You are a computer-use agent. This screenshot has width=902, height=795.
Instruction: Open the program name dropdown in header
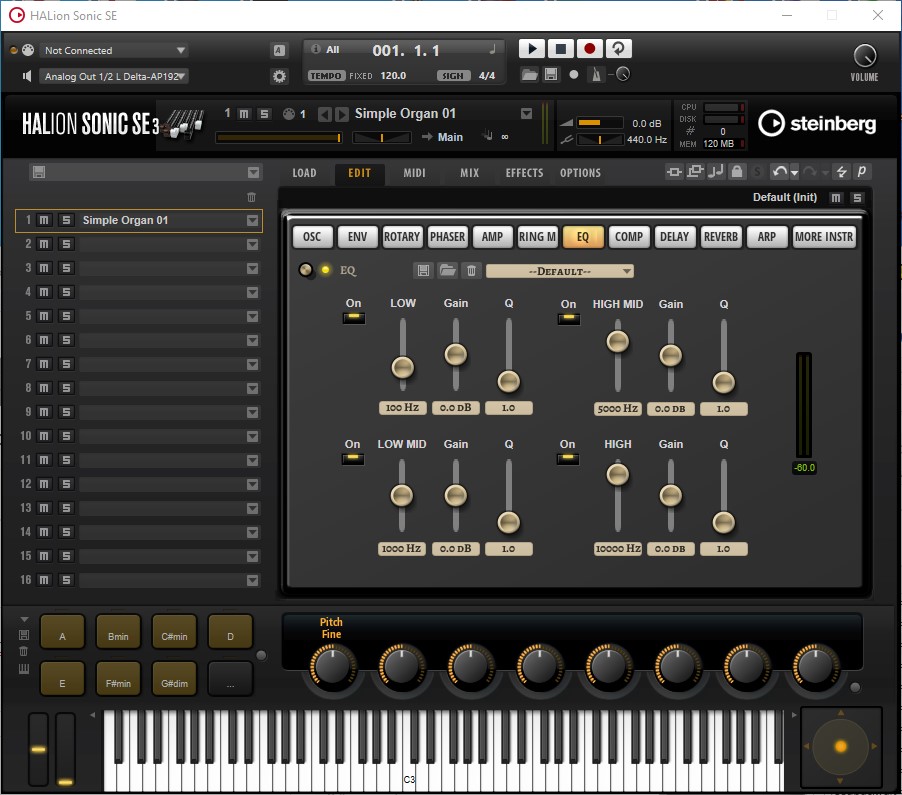pyautogui.click(x=526, y=114)
